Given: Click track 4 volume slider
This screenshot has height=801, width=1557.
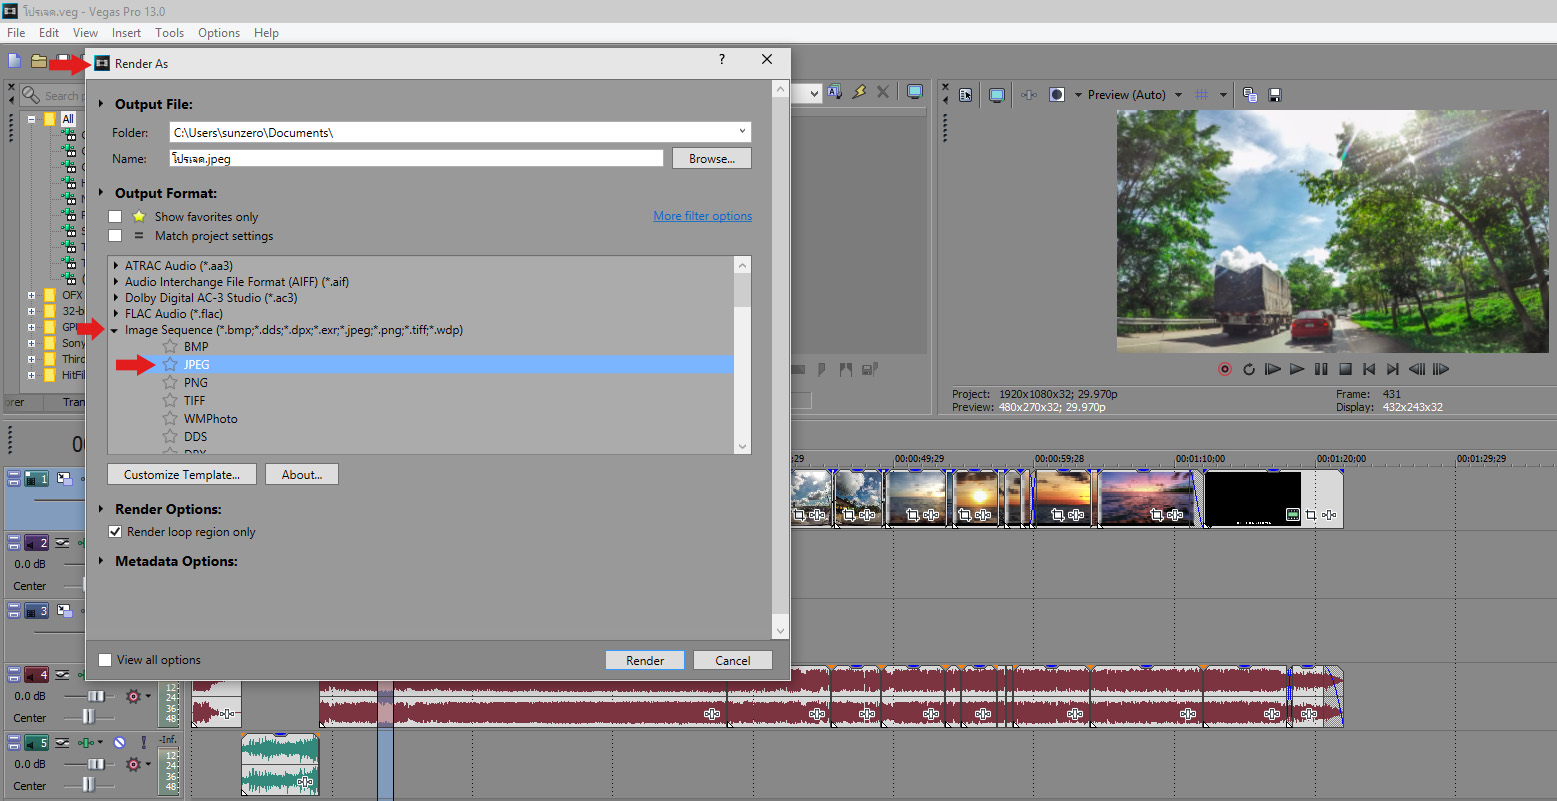Looking at the screenshot, I should pyautogui.click(x=96, y=696).
